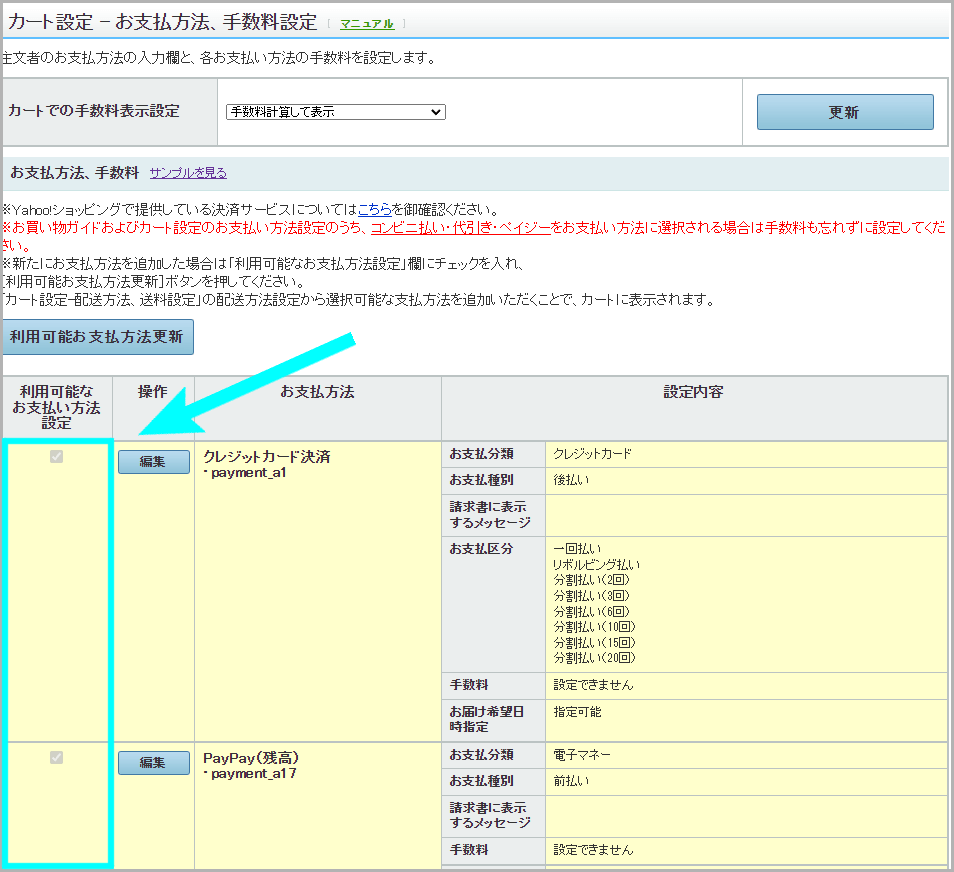Click the 利用可能お支払方法更新 button
954x872 pixels.
pos(97,337)
